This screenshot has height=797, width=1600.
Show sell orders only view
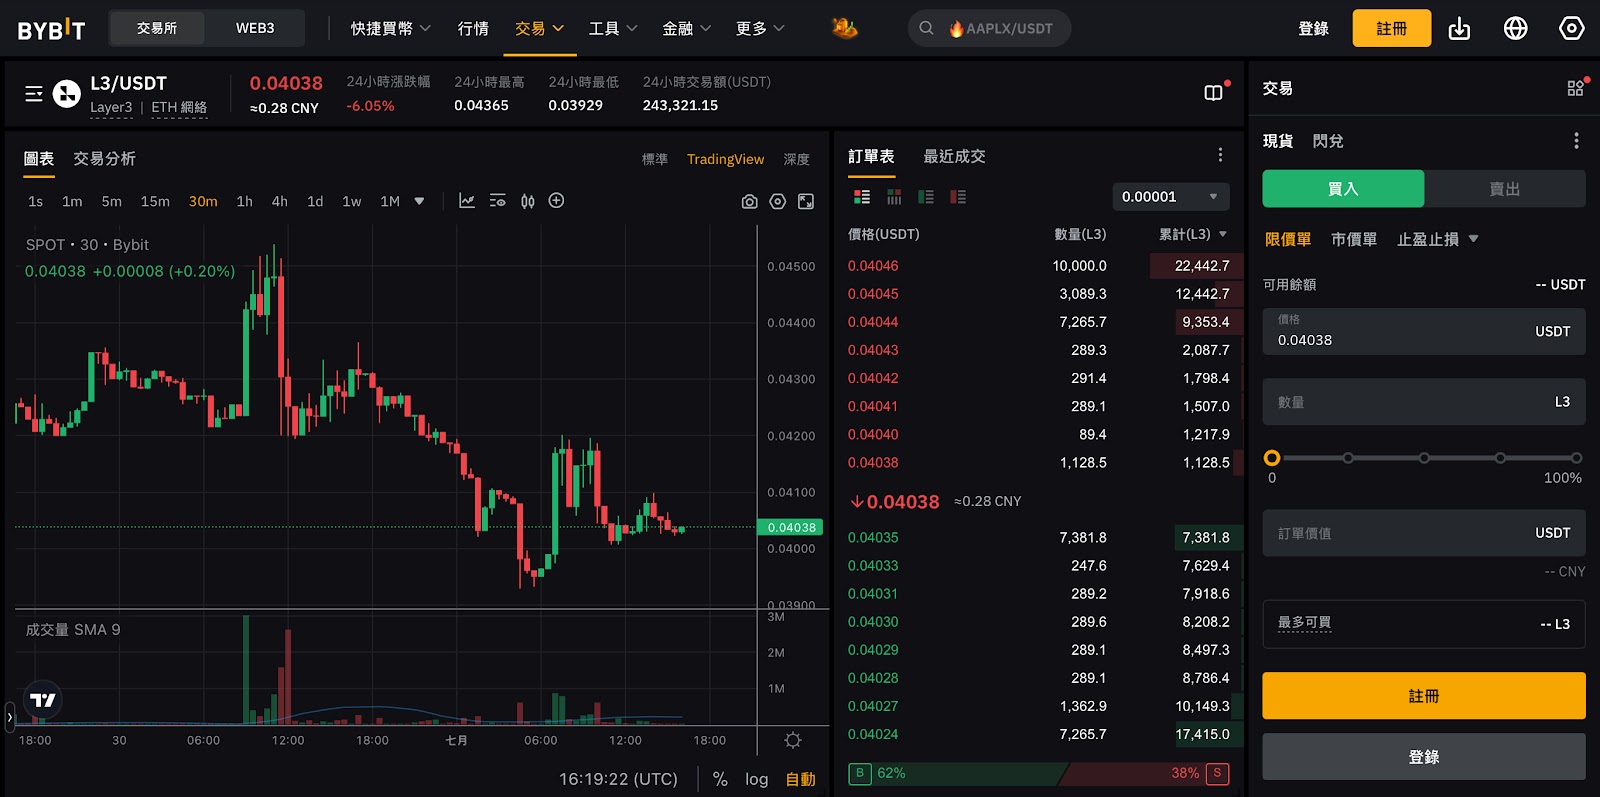958,197
